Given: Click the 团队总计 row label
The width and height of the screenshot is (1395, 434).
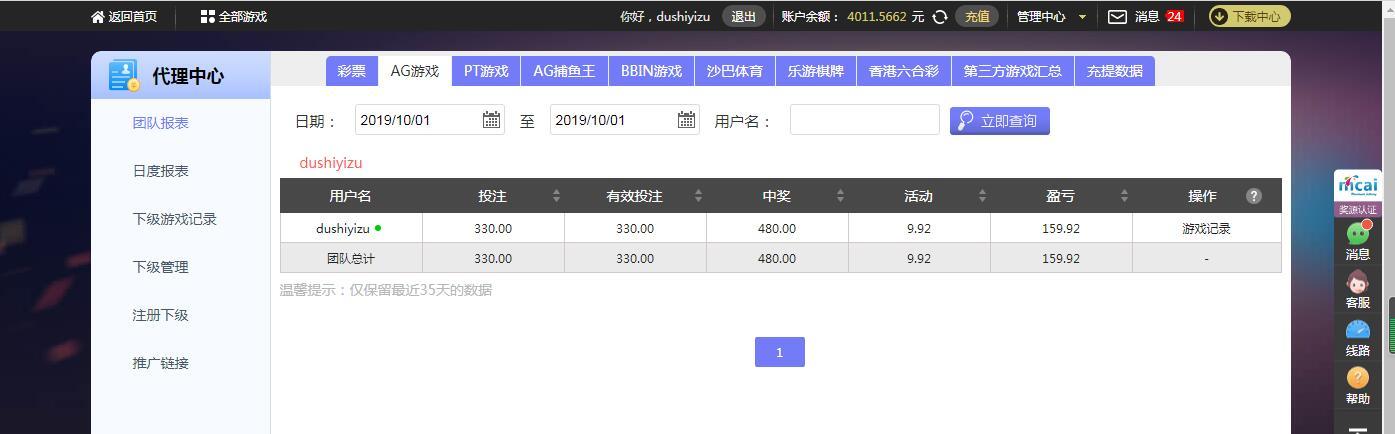Looking at the screenshot, I should pos(351,259).
